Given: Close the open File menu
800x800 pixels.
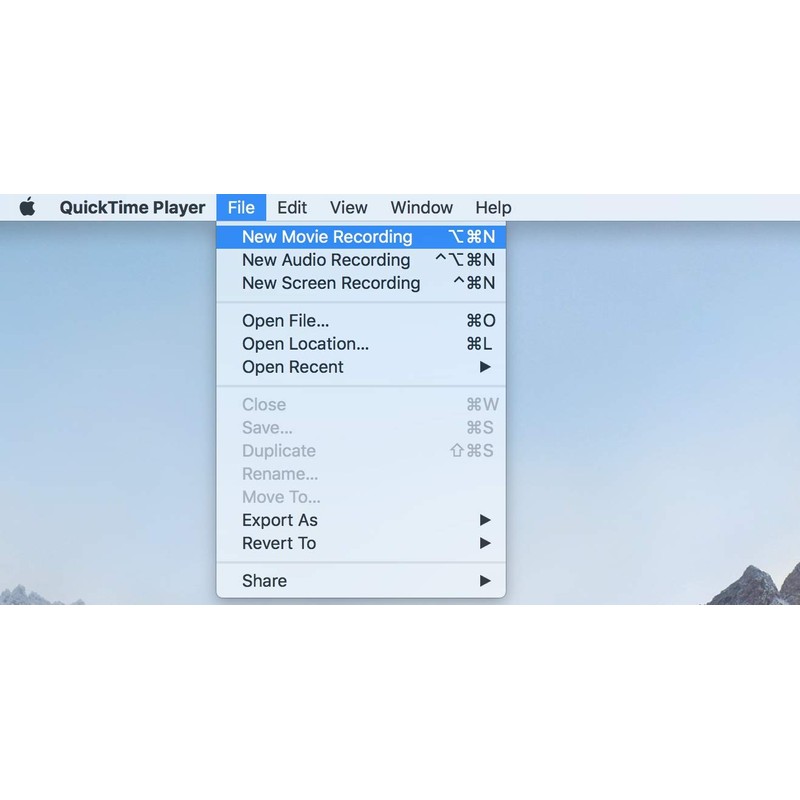Looking at the screenshot, I should 241,207.
